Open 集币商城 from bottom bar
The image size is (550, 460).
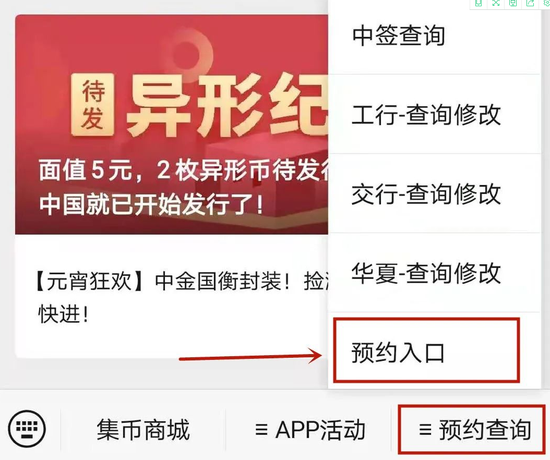pos(143,429)
